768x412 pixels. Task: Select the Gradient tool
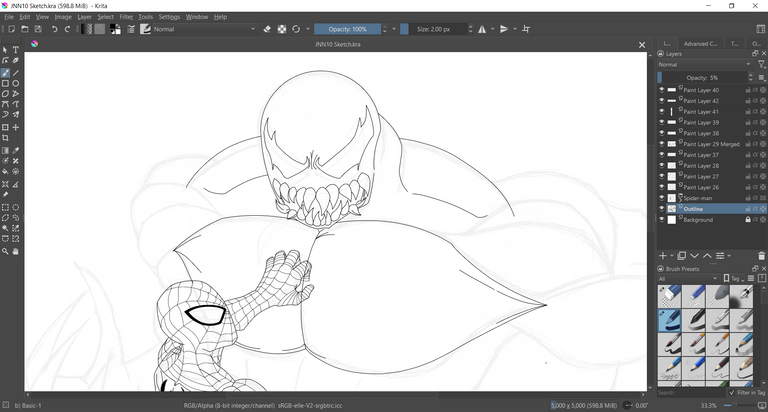click(x=5, y=150)
